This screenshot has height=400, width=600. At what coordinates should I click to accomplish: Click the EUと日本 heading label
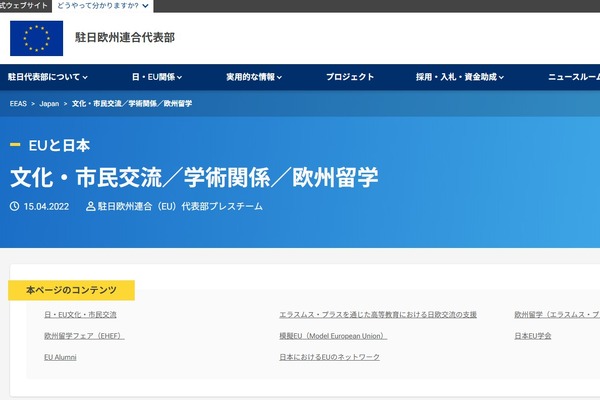(x=59, y=145)
